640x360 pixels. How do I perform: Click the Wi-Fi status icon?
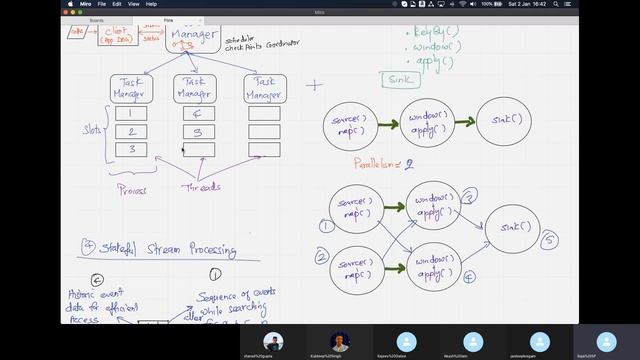pos(462,4)
